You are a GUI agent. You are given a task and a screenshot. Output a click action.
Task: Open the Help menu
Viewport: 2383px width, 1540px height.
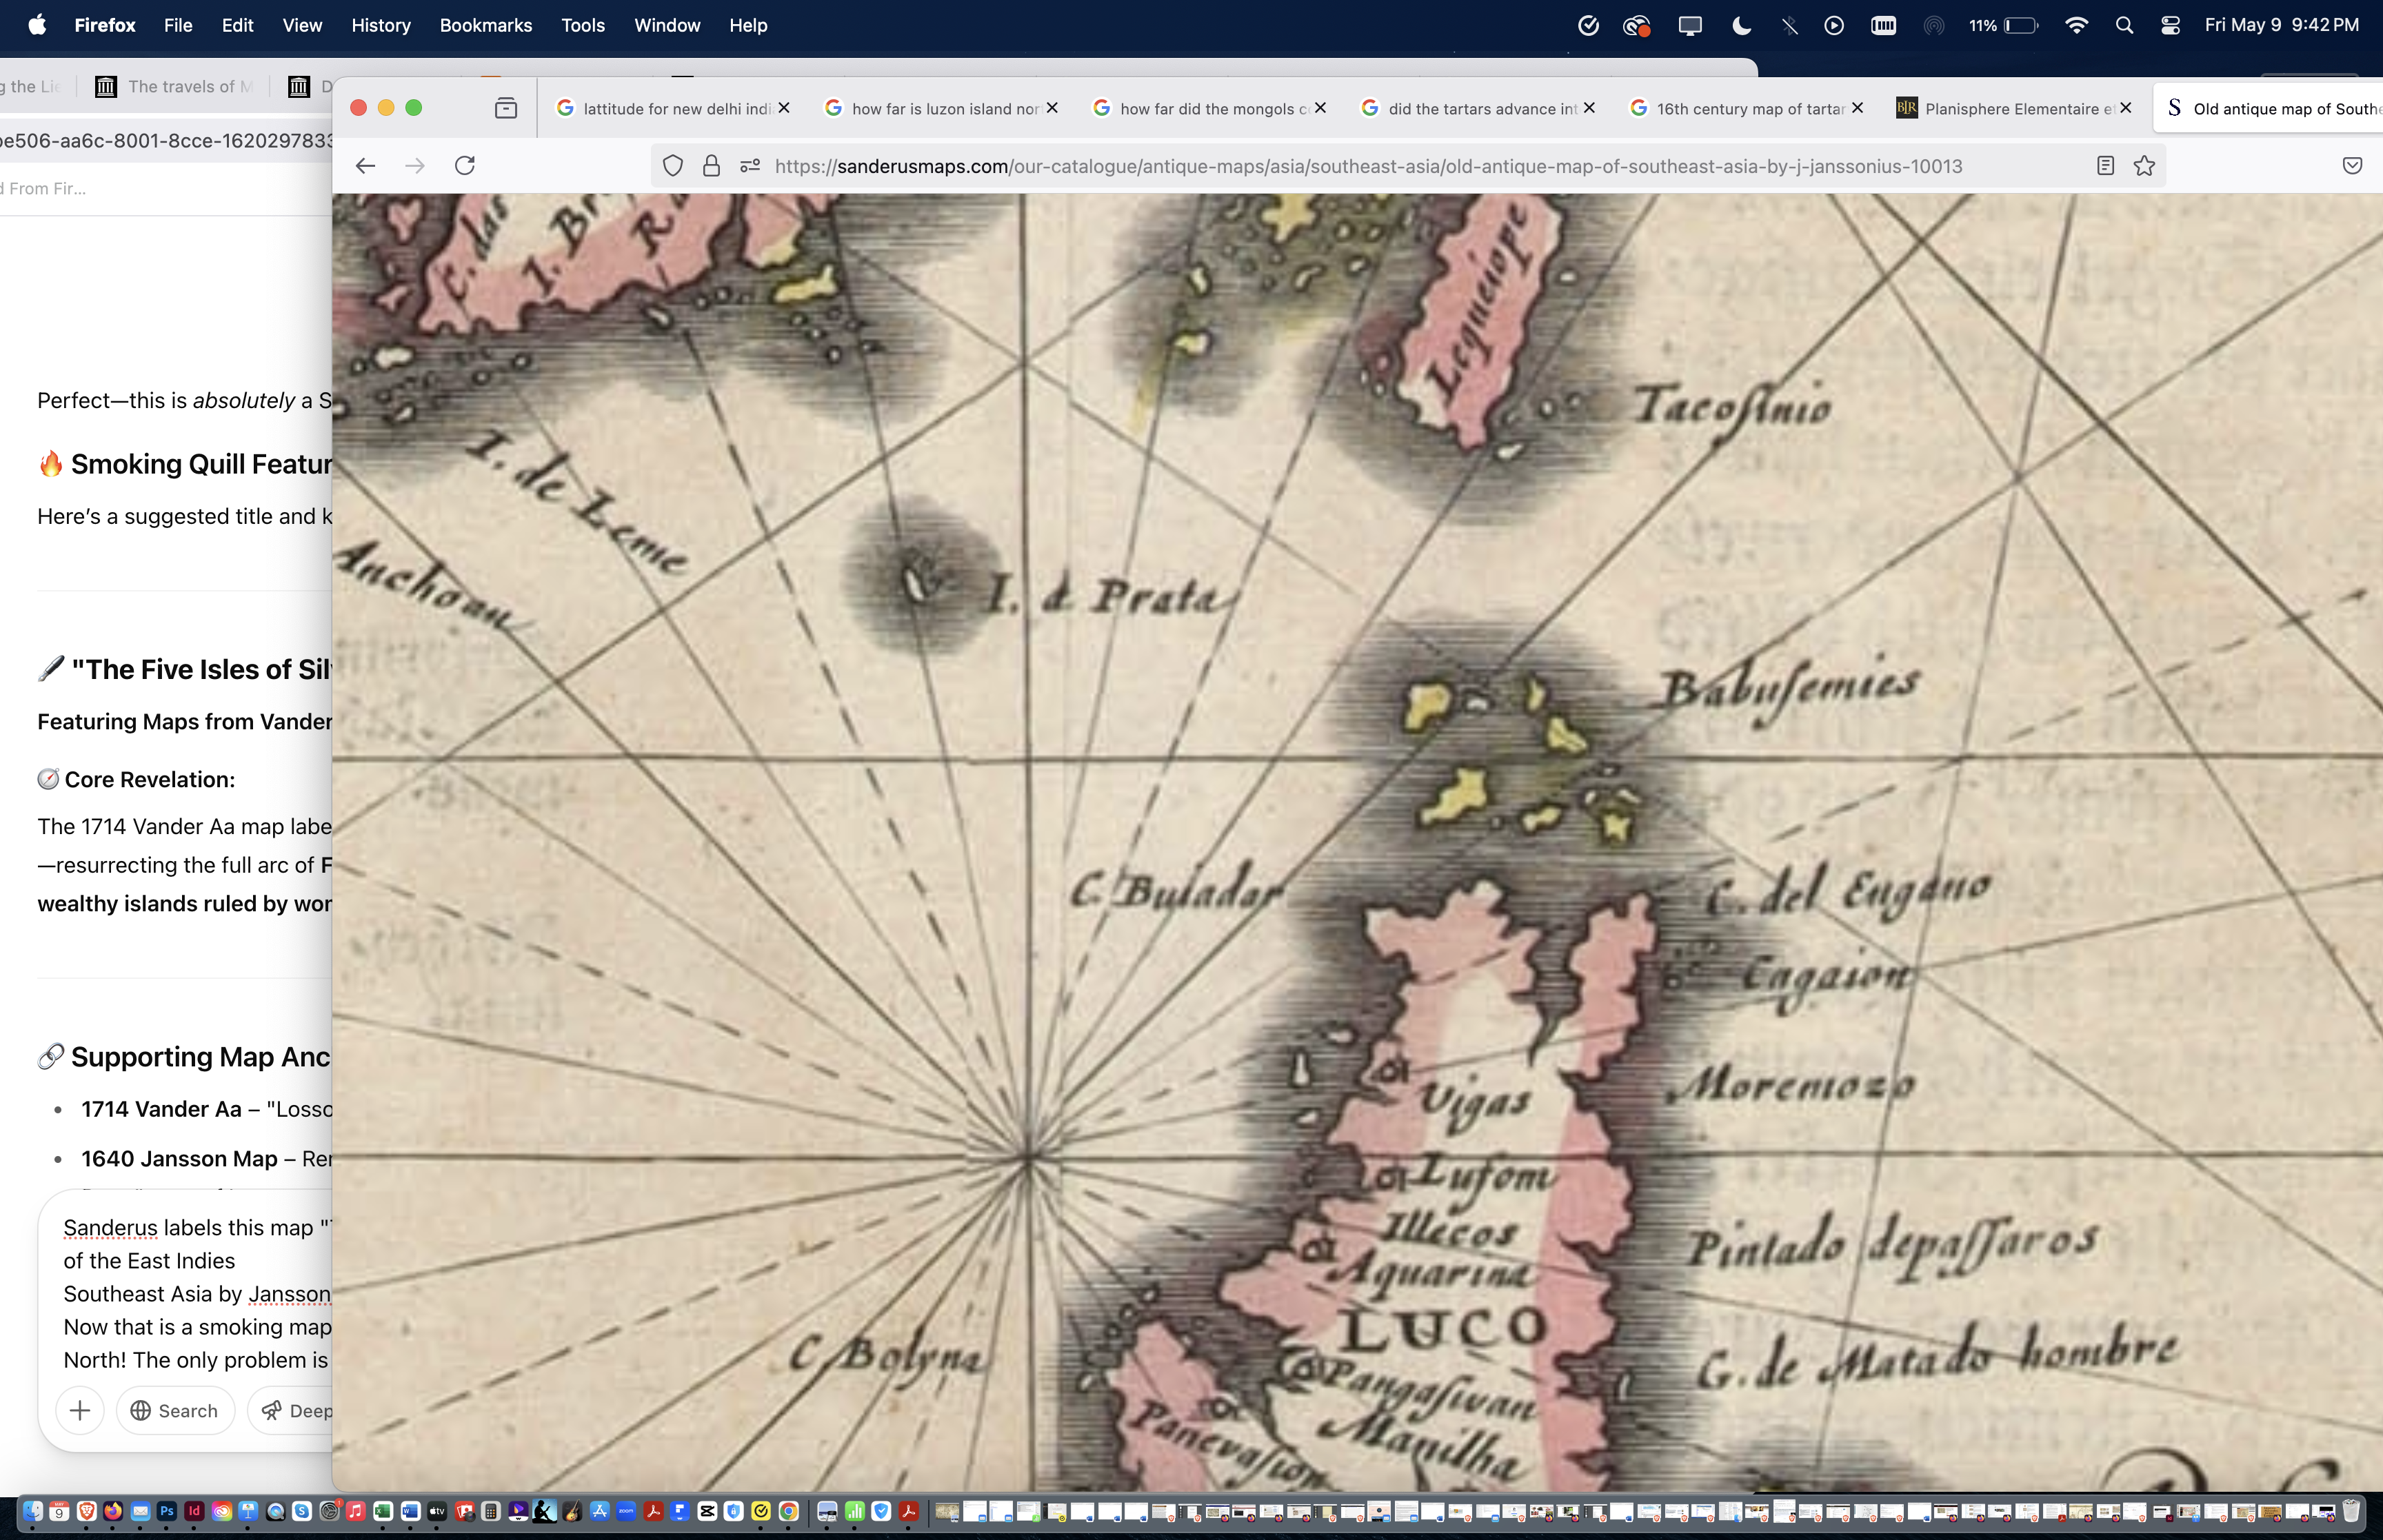[x=748, y=25]
